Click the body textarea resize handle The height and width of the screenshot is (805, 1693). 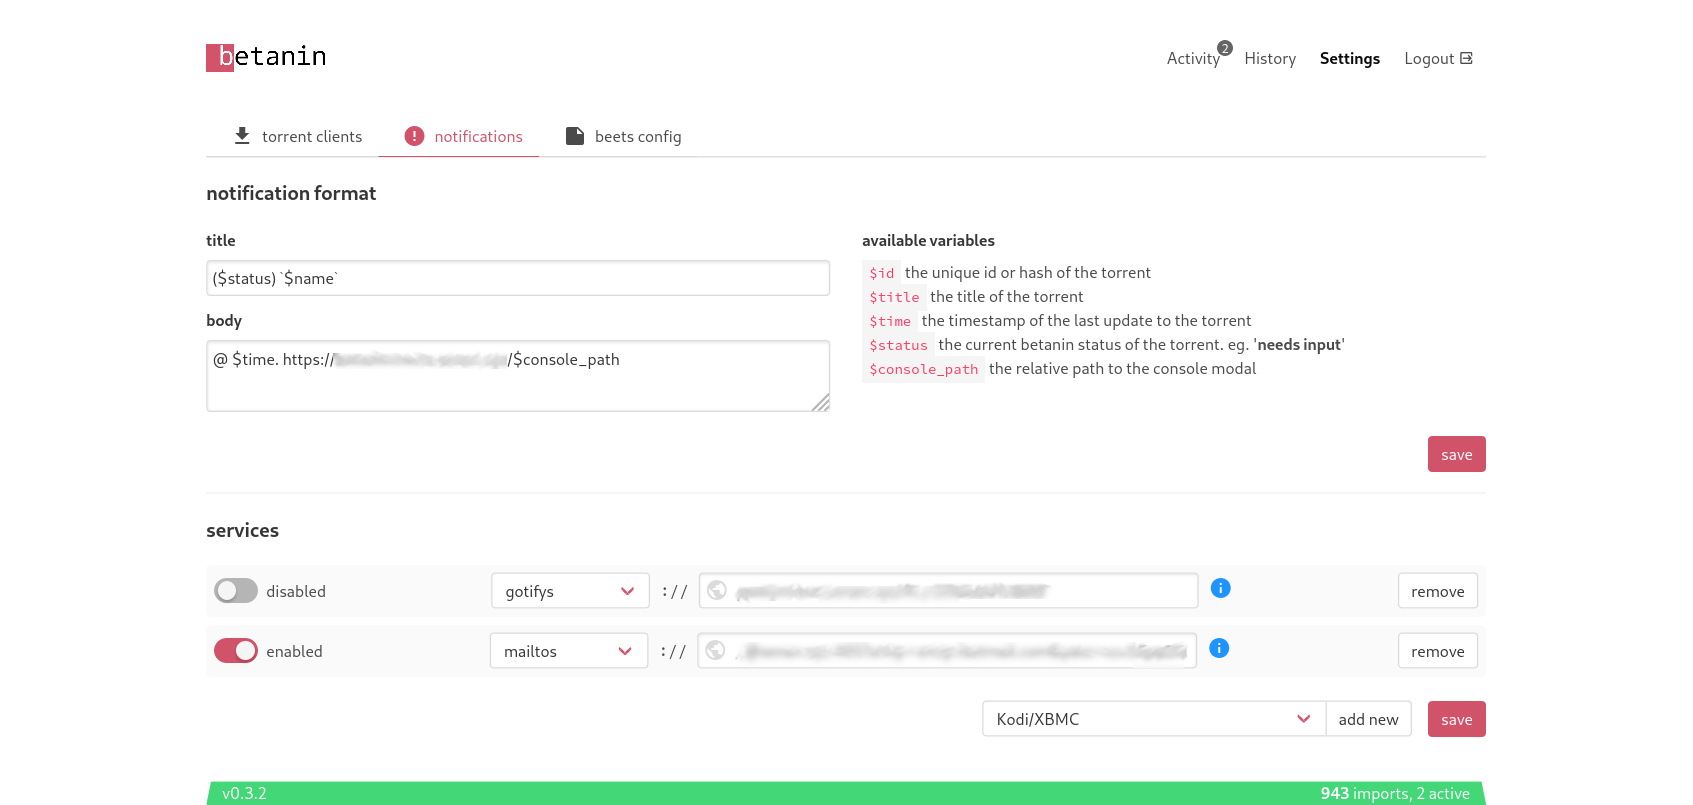tap(821, 402)
